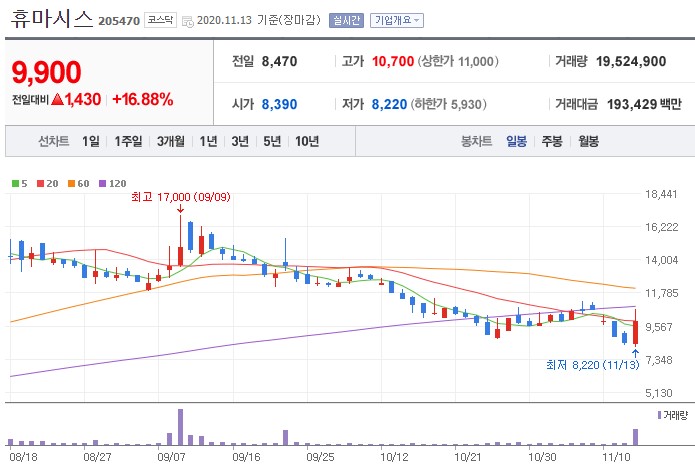
Task: Click the upper limit text 상한가 11,000
Action: (x=458, y=61)
